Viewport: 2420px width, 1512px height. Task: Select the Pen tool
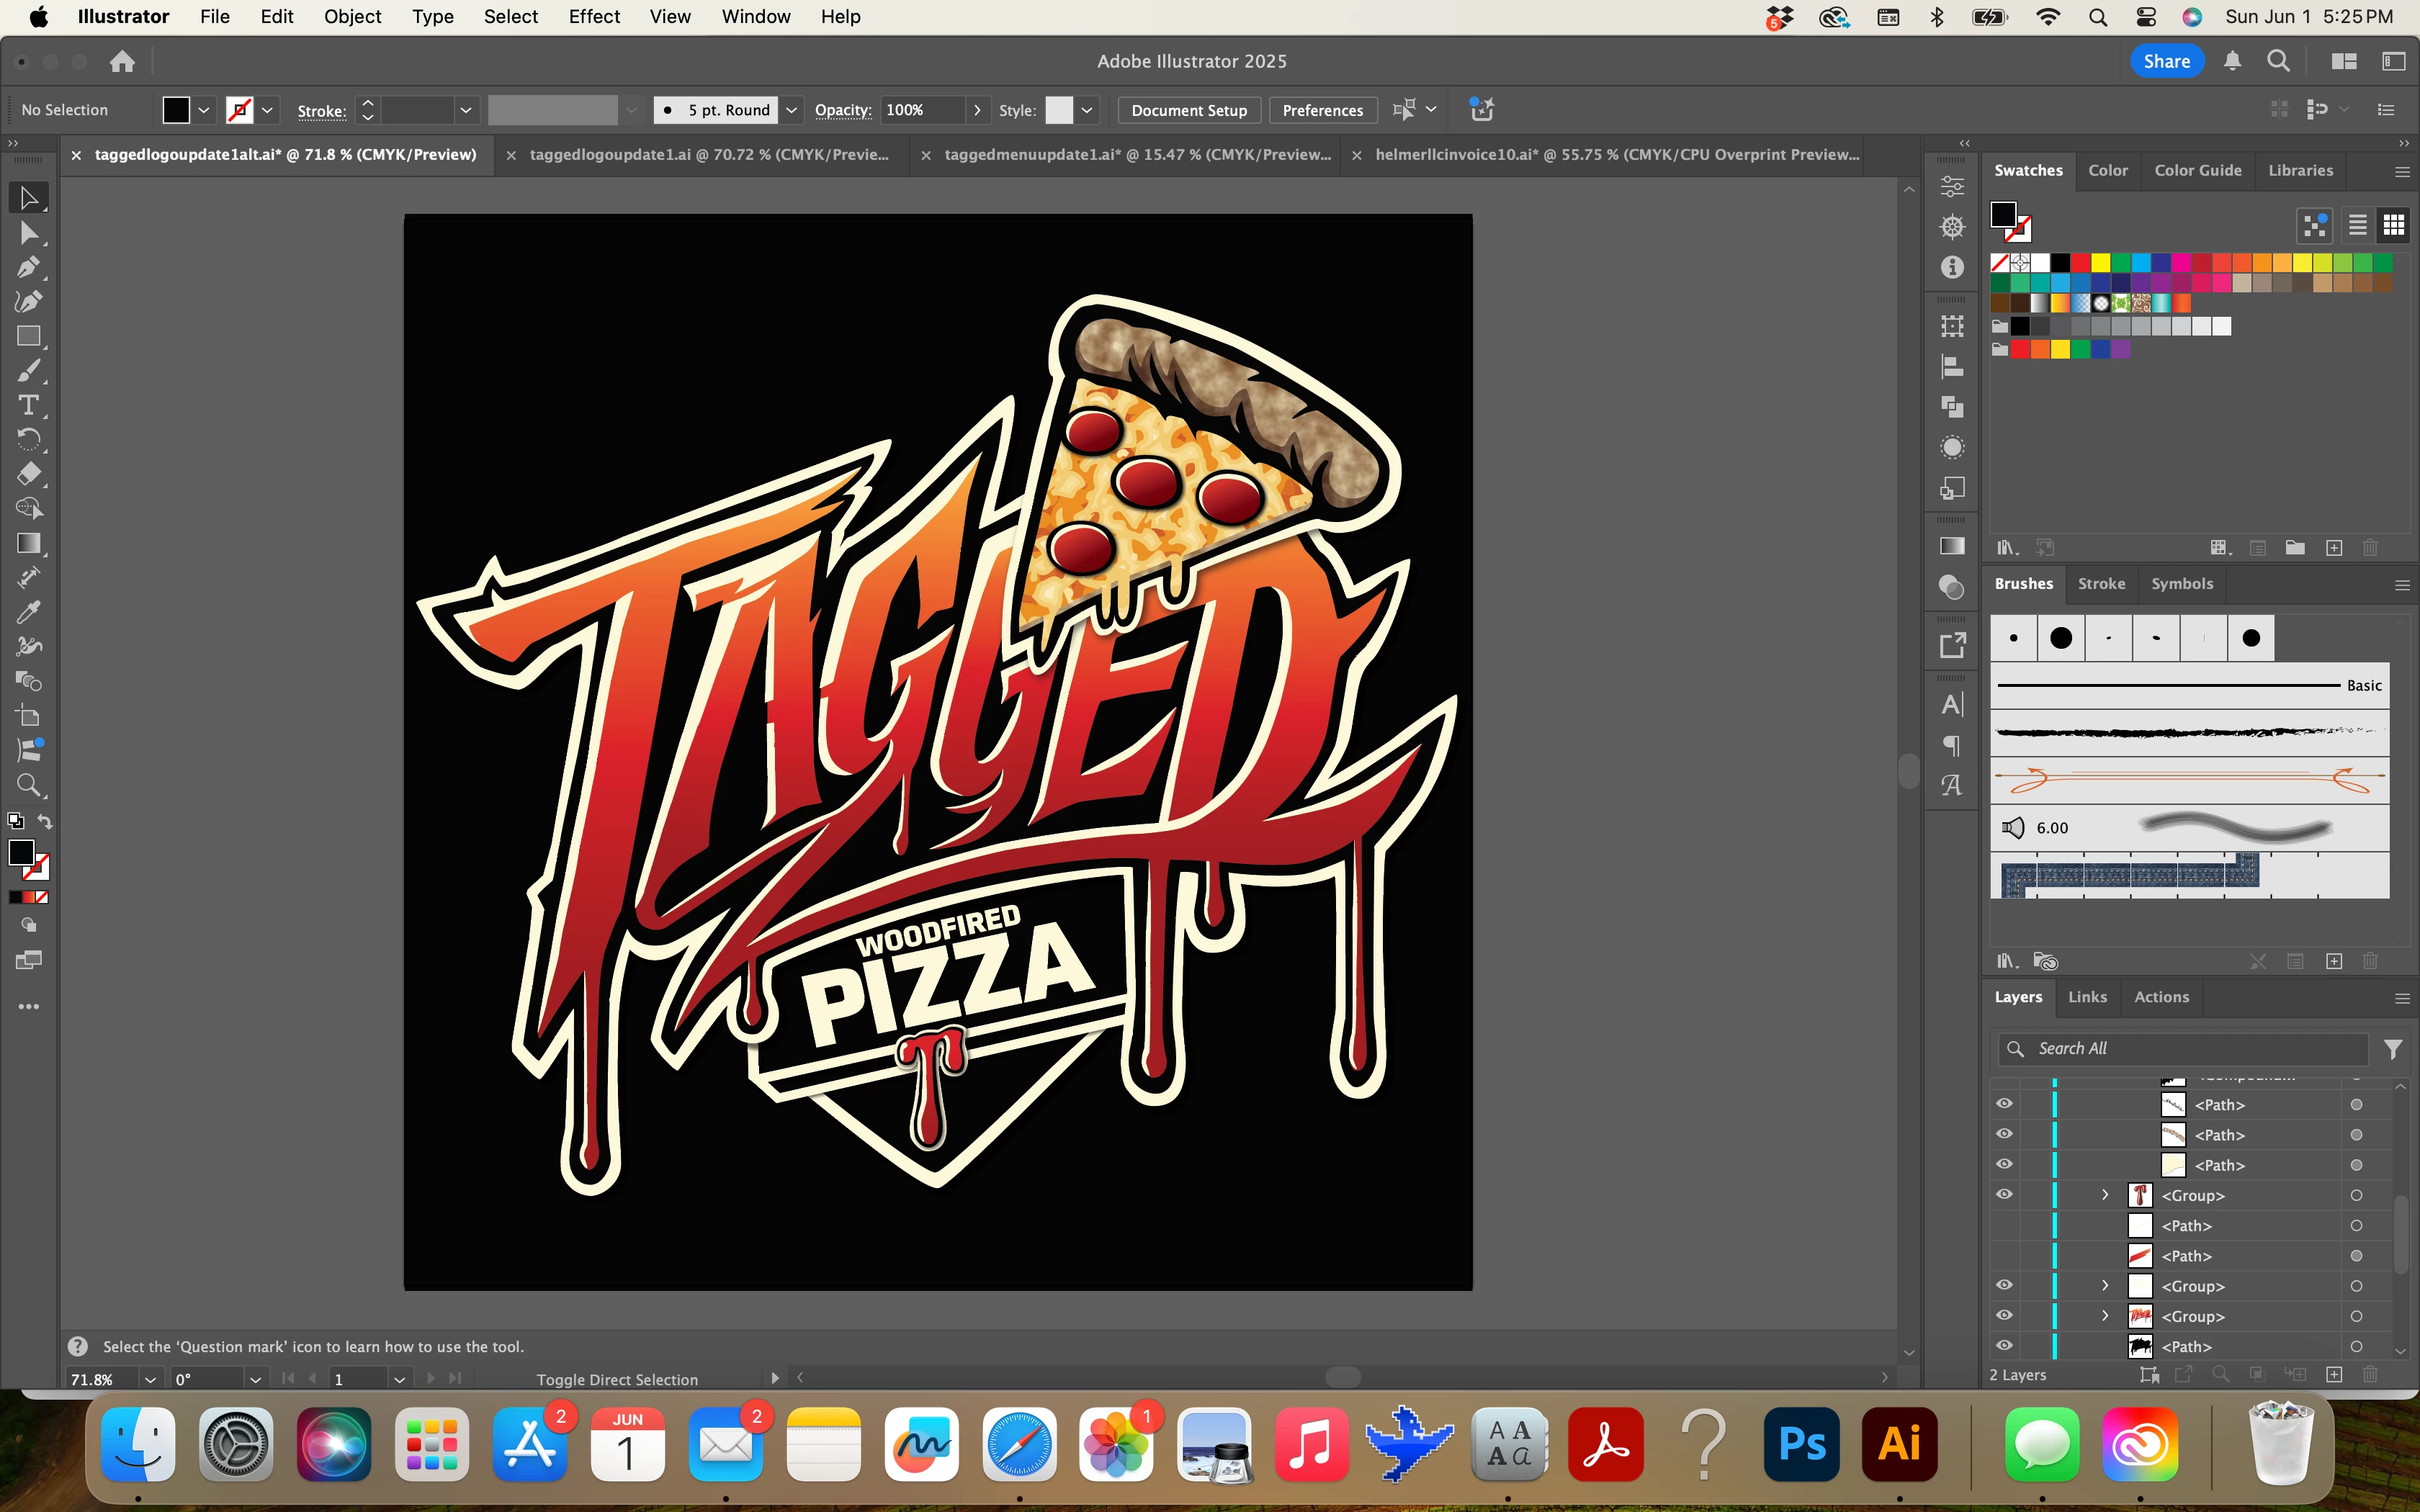pyautogui.click(x=28, y=268)
